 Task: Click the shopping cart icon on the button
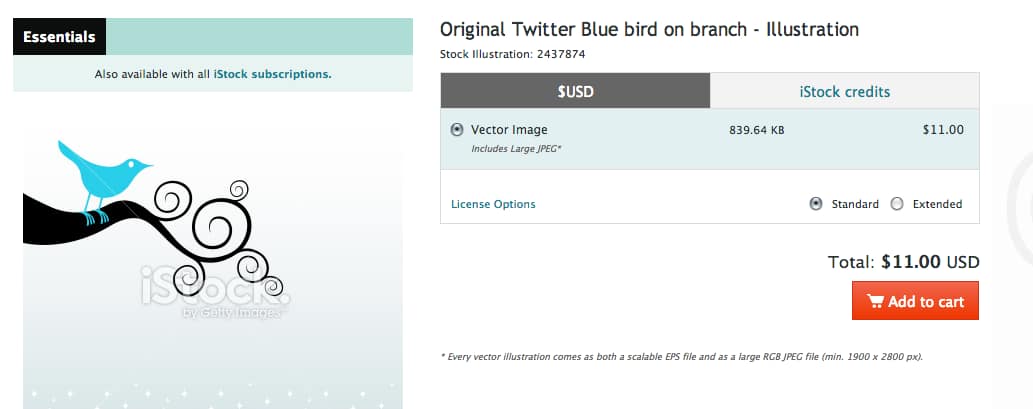875,301
